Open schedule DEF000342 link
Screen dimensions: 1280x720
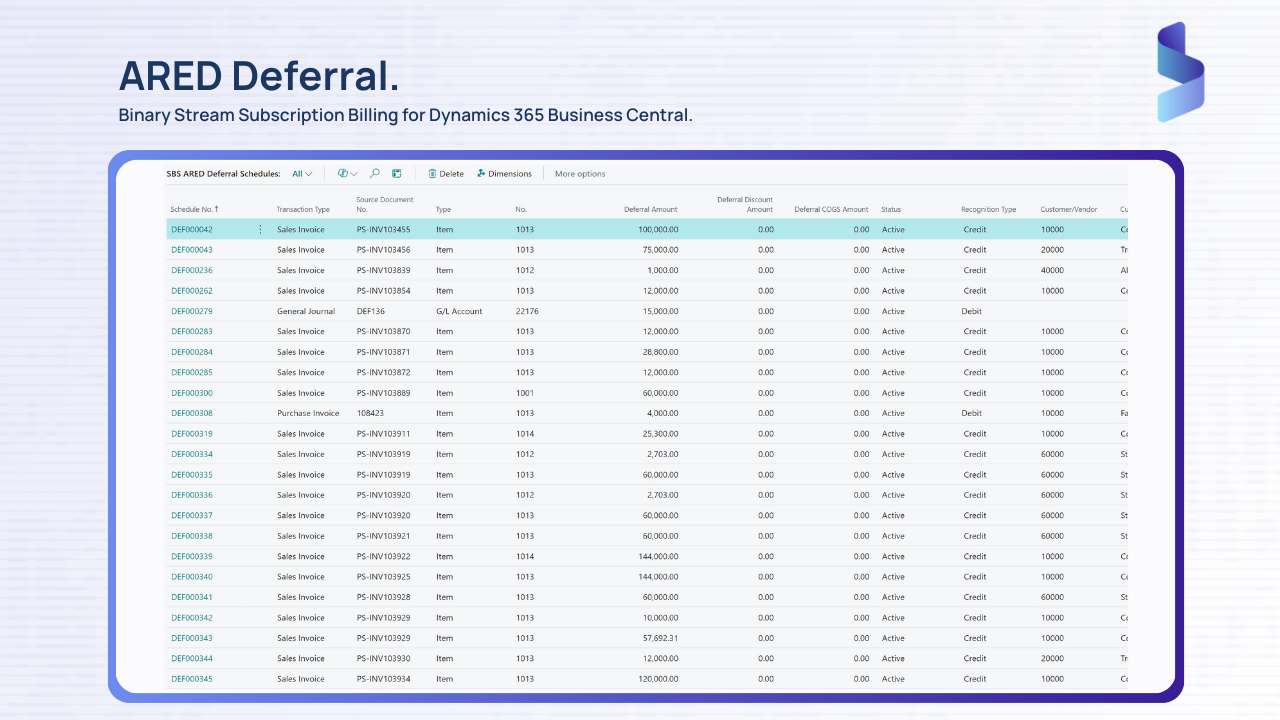click(192, 618)
